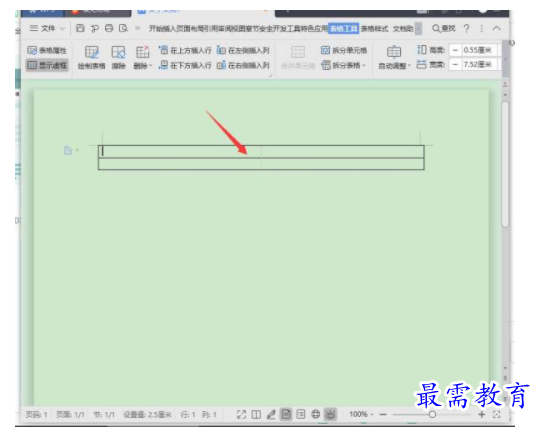Click the fit-page icon after zoom plus
Image resolution: width=538 pixels, height=427 pixels.
496,415
